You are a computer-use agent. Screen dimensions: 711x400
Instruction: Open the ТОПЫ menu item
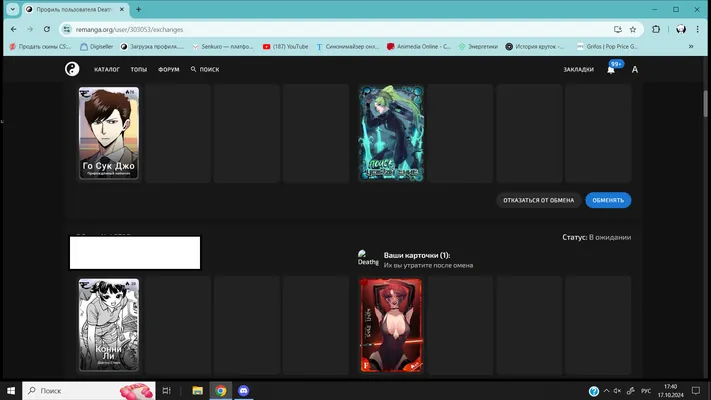pyautogui.click(x=139, y=69)
